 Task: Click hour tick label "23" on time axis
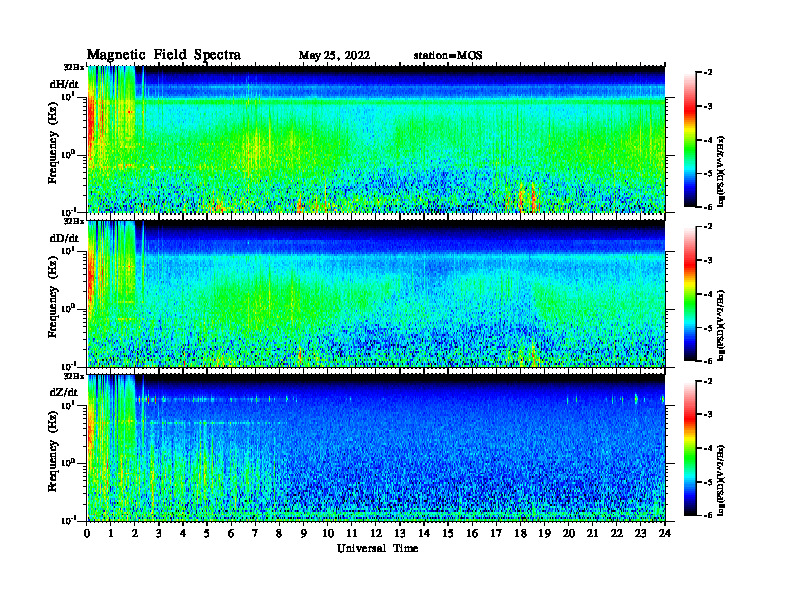[640, 533]
